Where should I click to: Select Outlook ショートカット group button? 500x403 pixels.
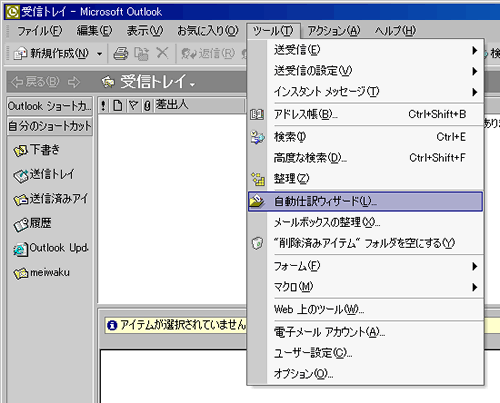coord(50,106)
